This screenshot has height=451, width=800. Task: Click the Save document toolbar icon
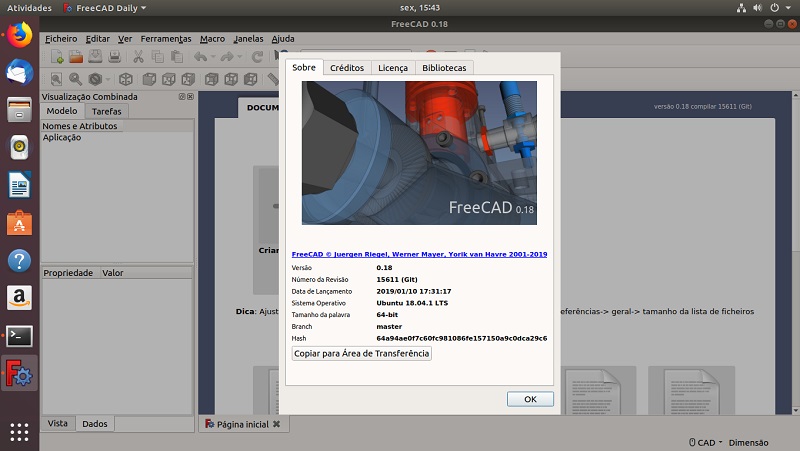[x=95, y=57]
